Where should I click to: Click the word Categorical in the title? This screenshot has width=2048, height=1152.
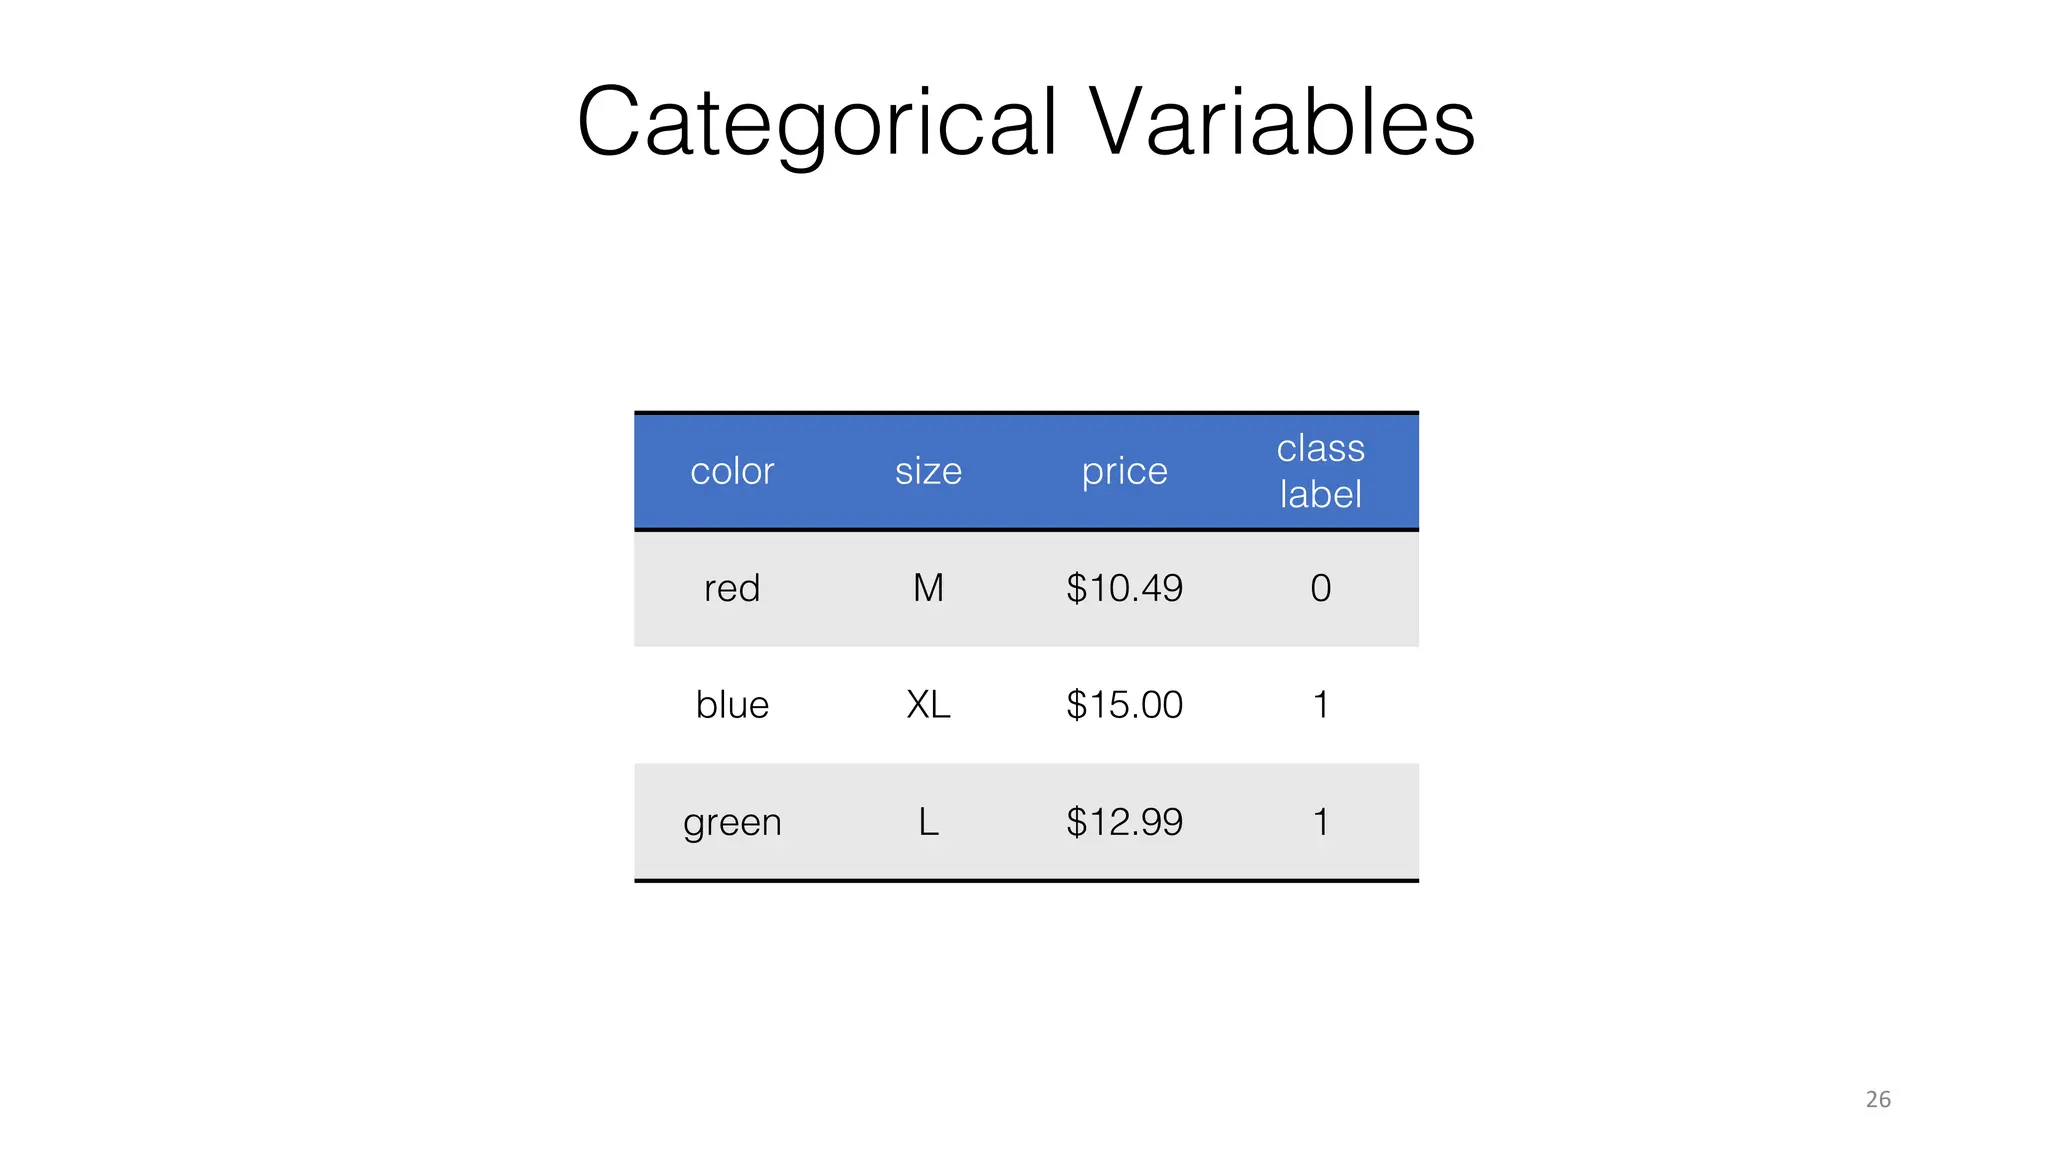click(x=816, y=122)
